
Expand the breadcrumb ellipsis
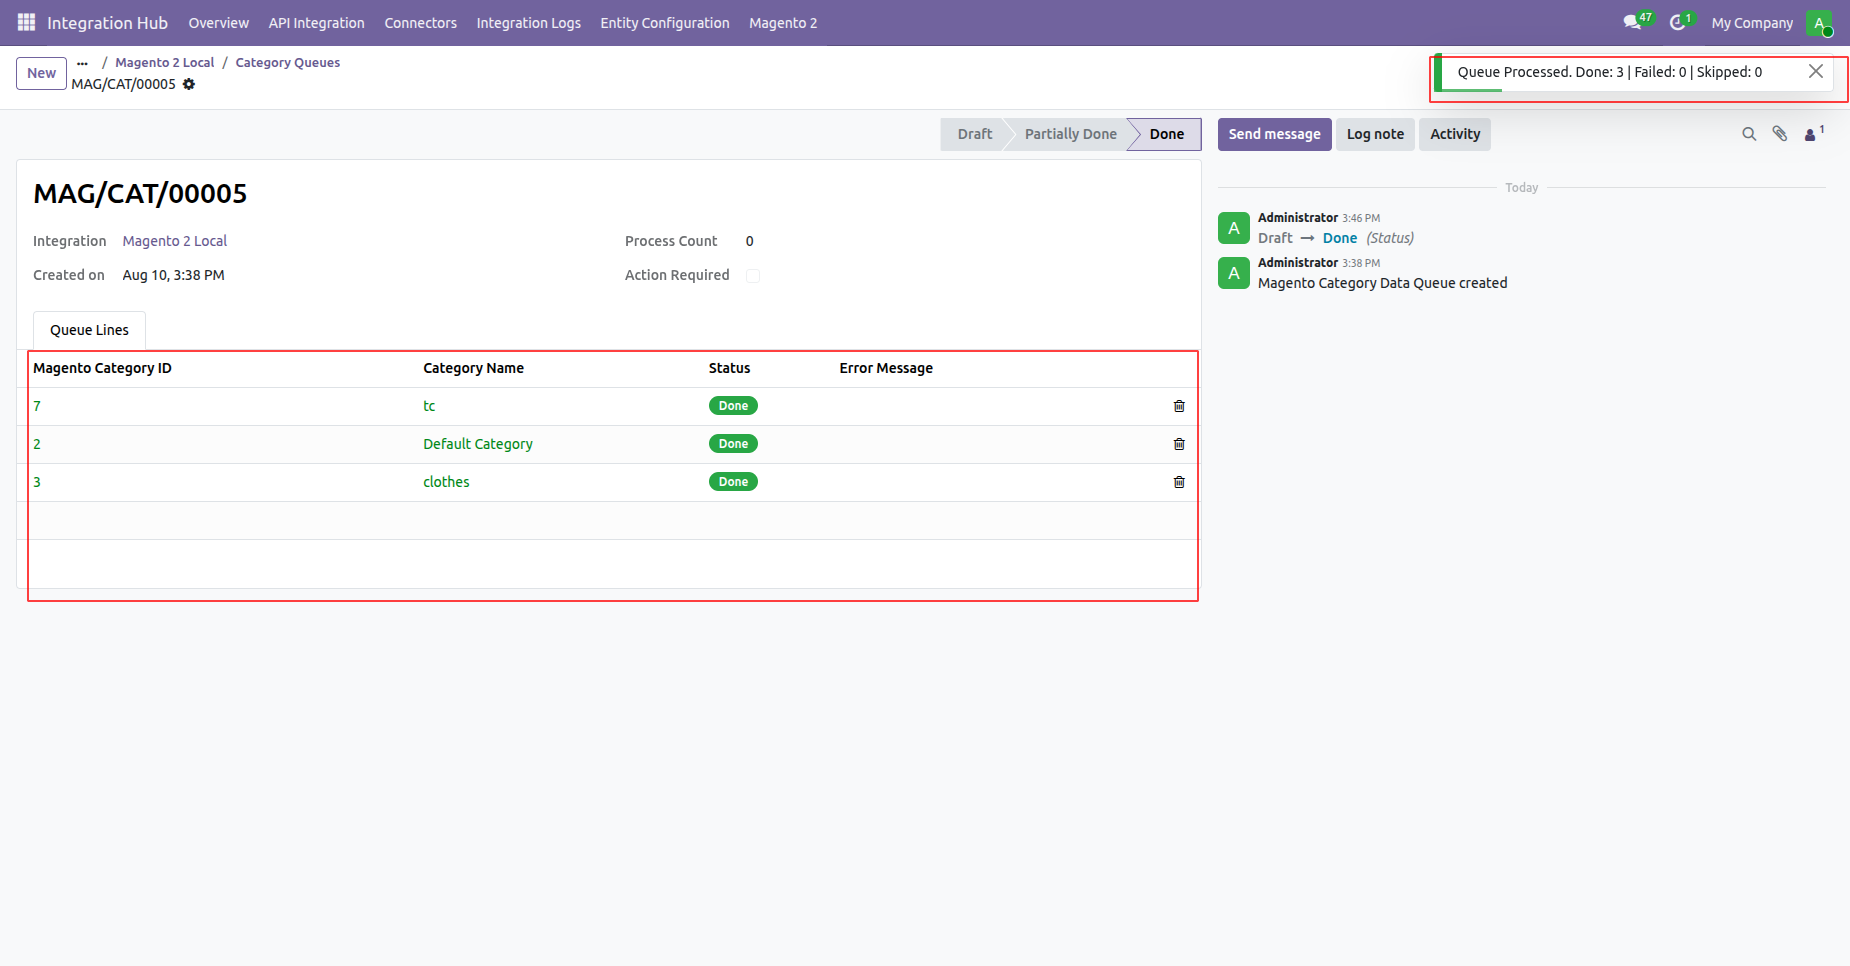coord(82,63)
